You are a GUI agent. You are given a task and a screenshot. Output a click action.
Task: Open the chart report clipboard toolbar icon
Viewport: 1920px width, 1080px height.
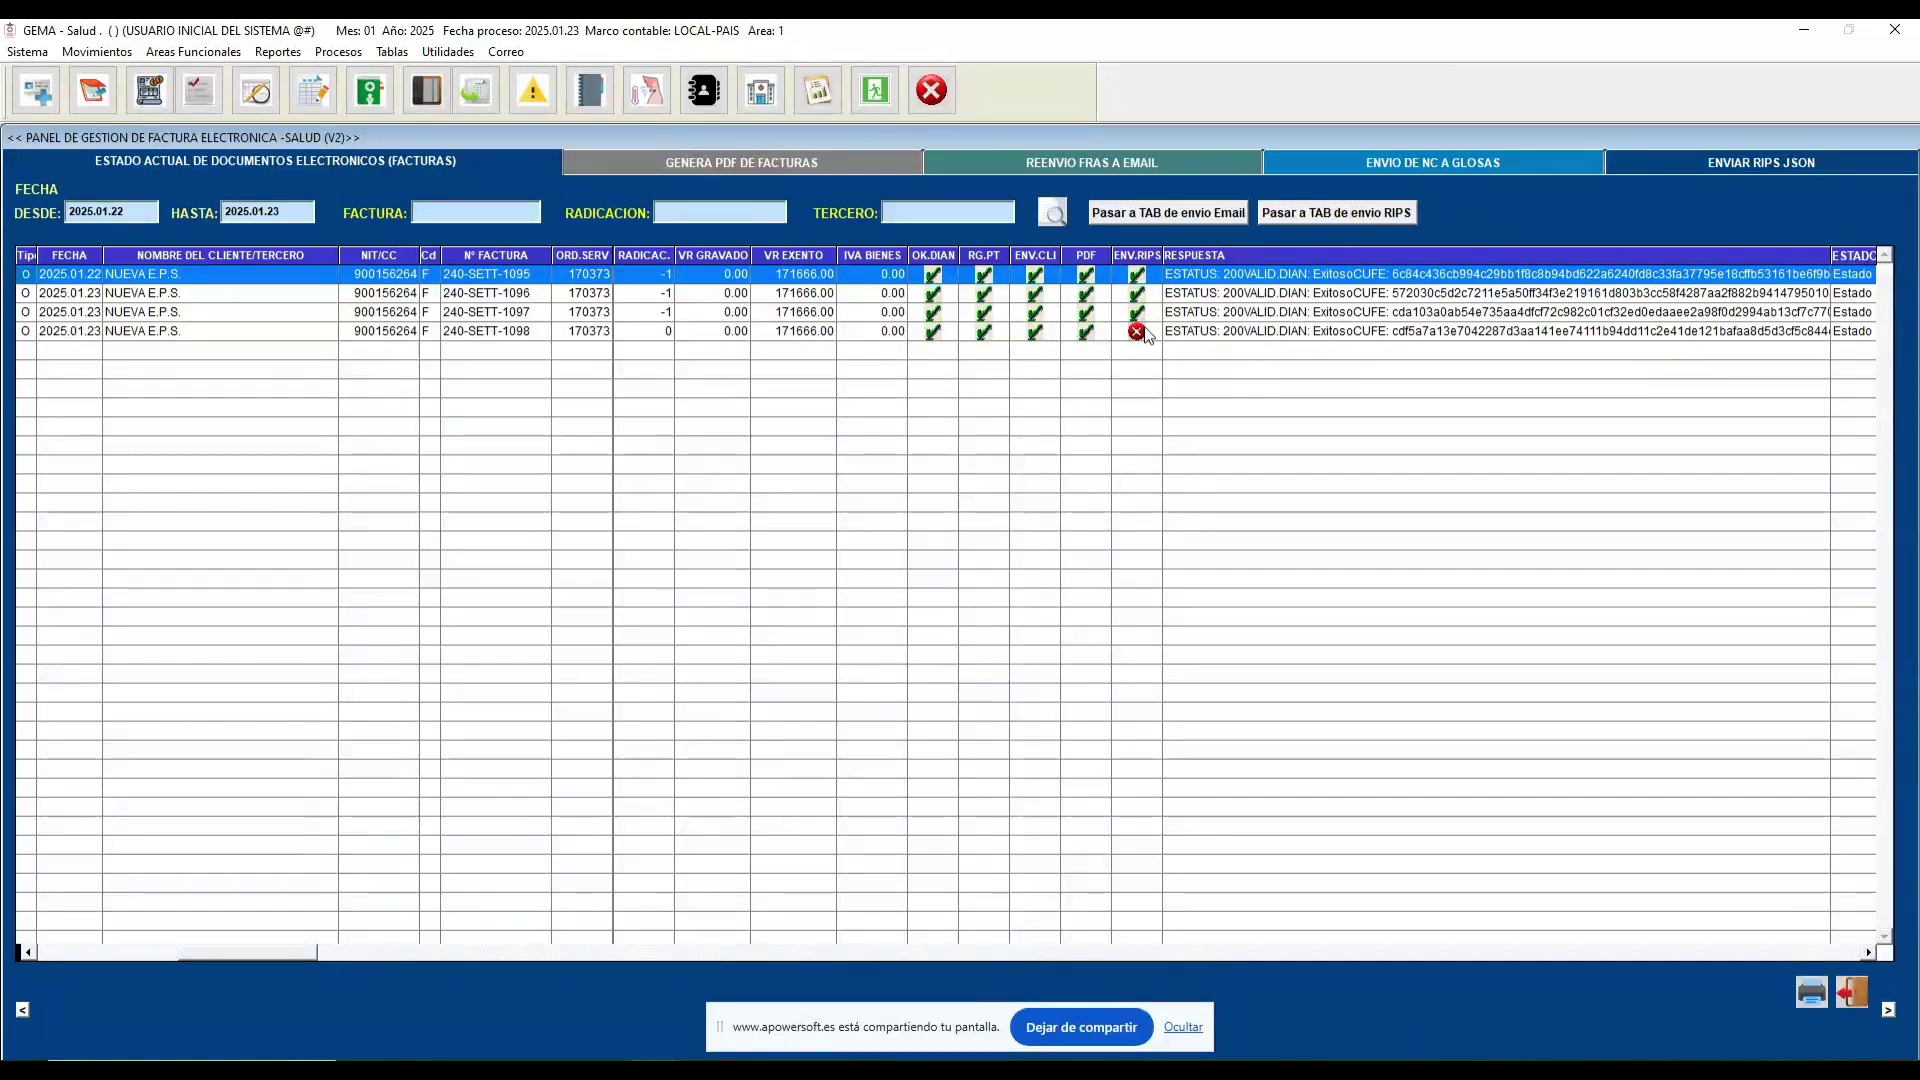pos(818,91)
